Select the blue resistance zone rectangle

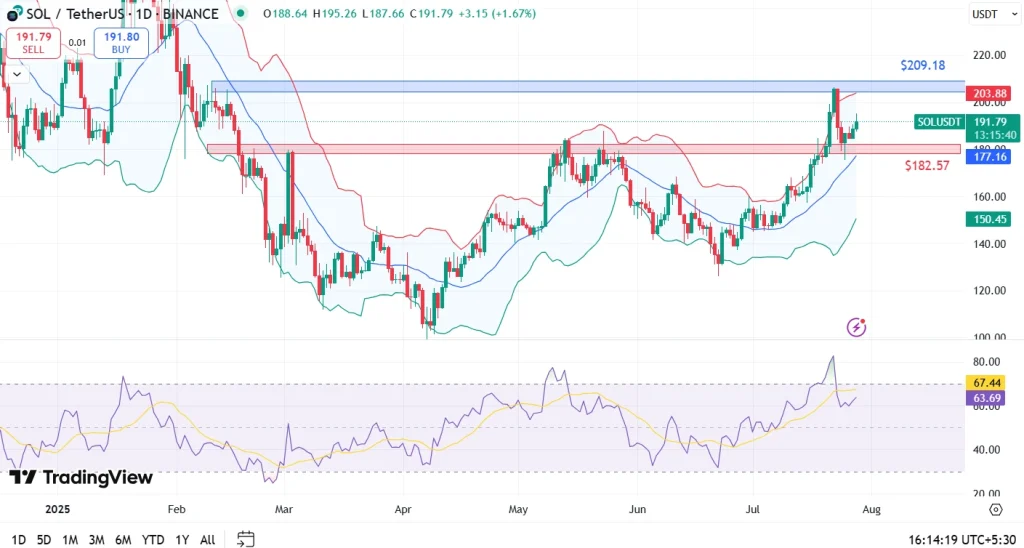580,87
